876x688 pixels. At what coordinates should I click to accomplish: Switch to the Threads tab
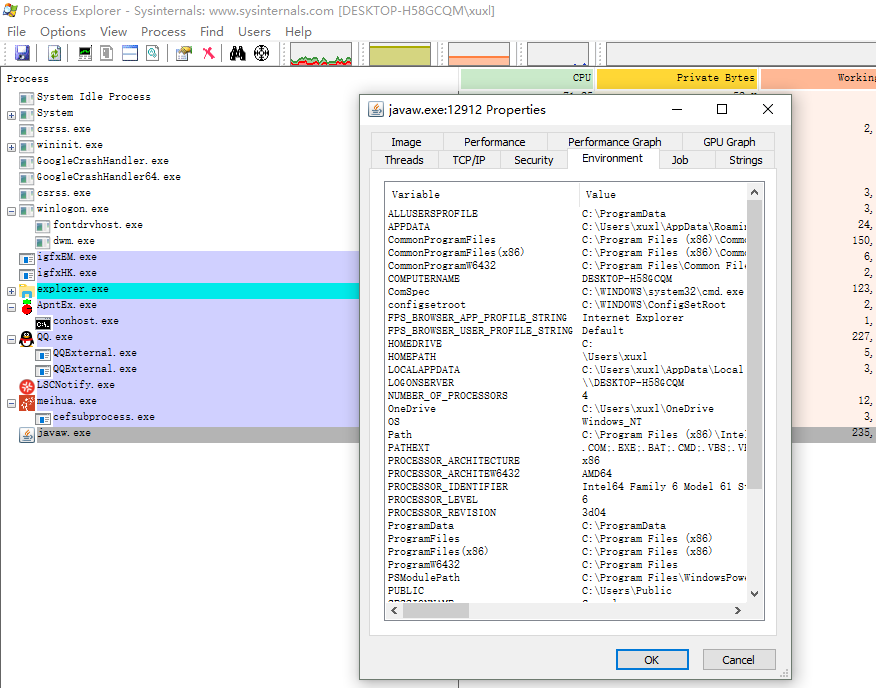[404, 160]
